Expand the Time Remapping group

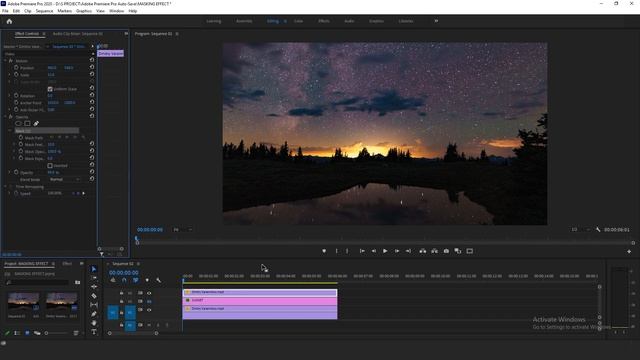(x=6, y=187)
